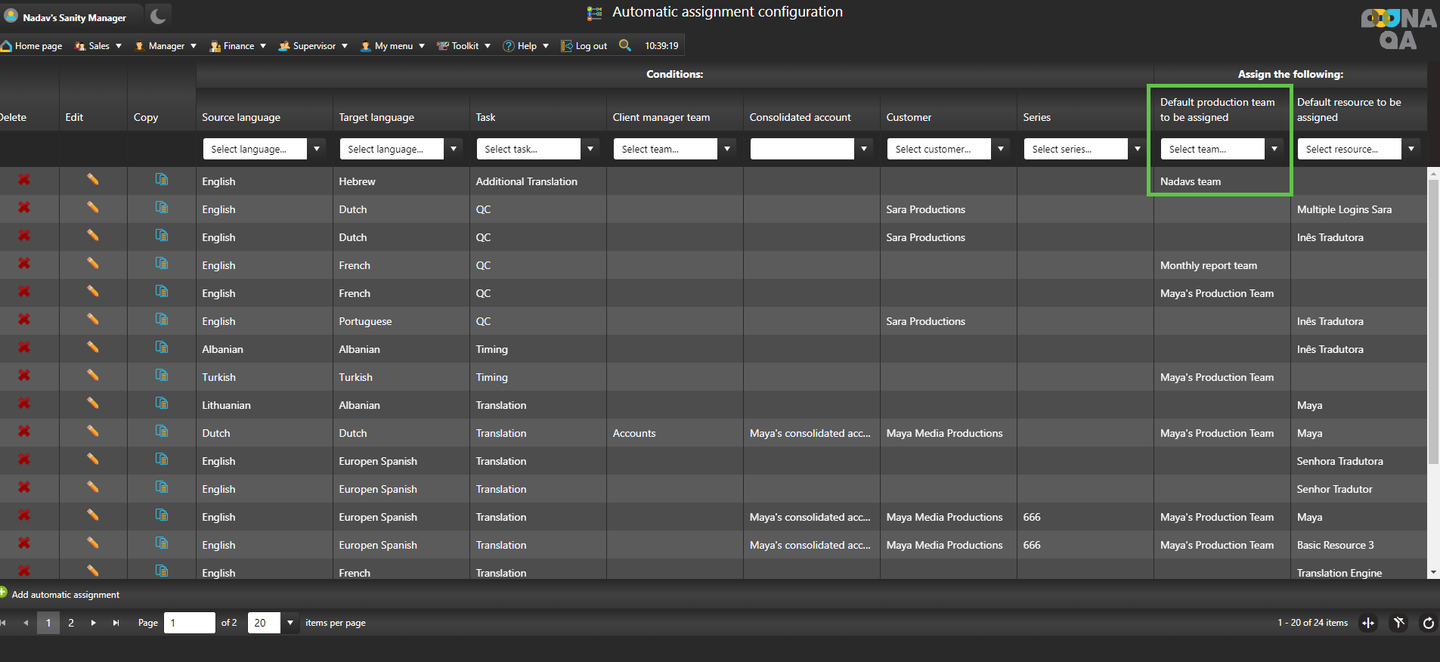Delete the English to Hebrew assignment row
This screenshot has height=662, width=1440.
(24, 180)
